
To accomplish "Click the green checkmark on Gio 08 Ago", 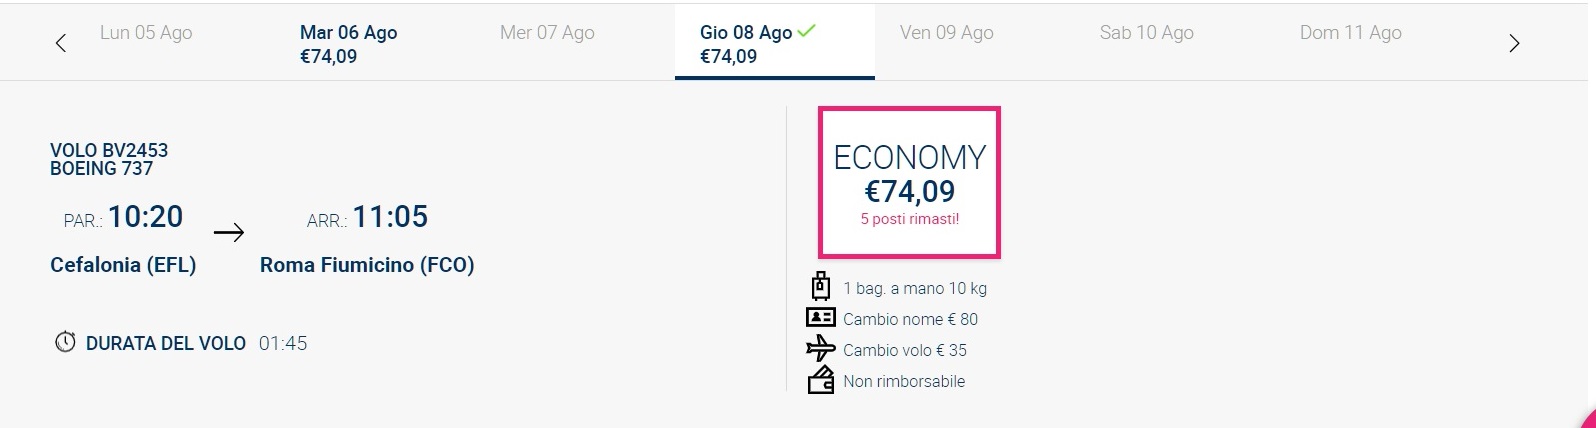I will click(x=807, y=31).
